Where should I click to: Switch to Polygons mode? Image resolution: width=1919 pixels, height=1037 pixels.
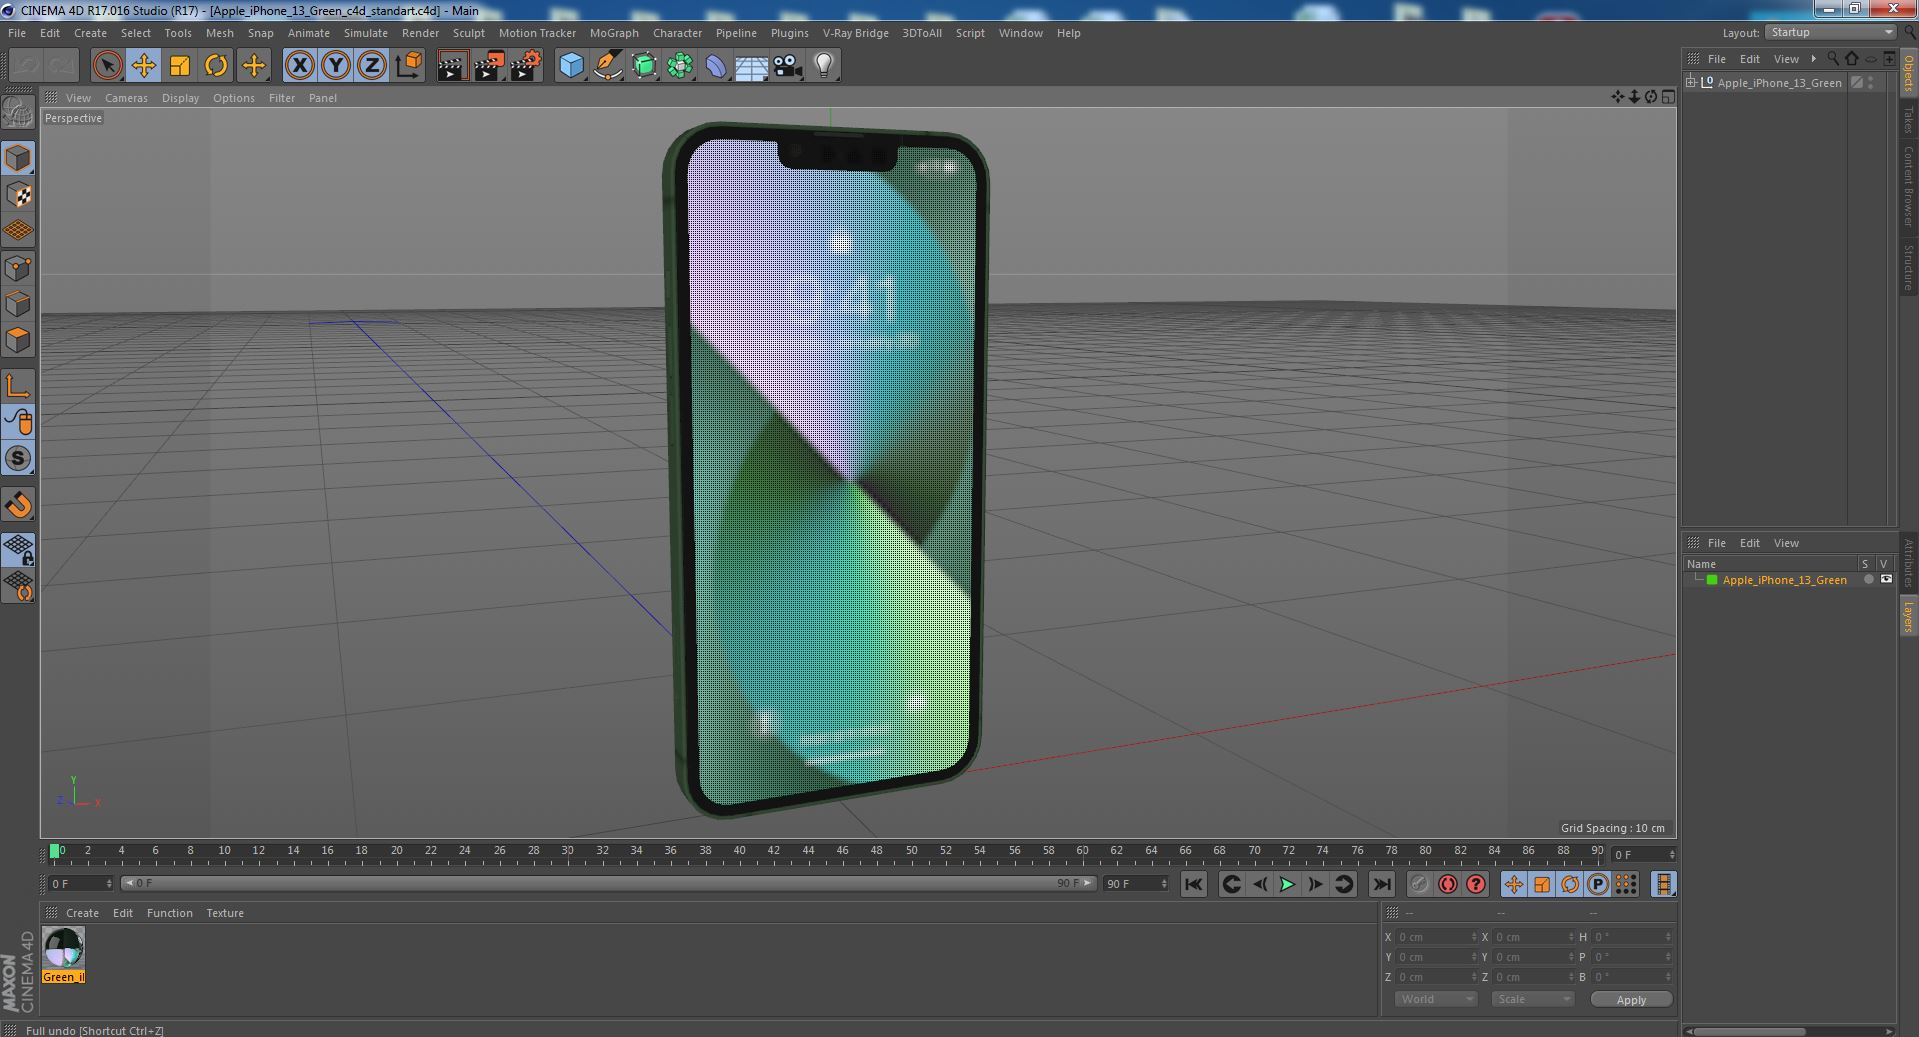pyautogui.click(x=18, y=340)
